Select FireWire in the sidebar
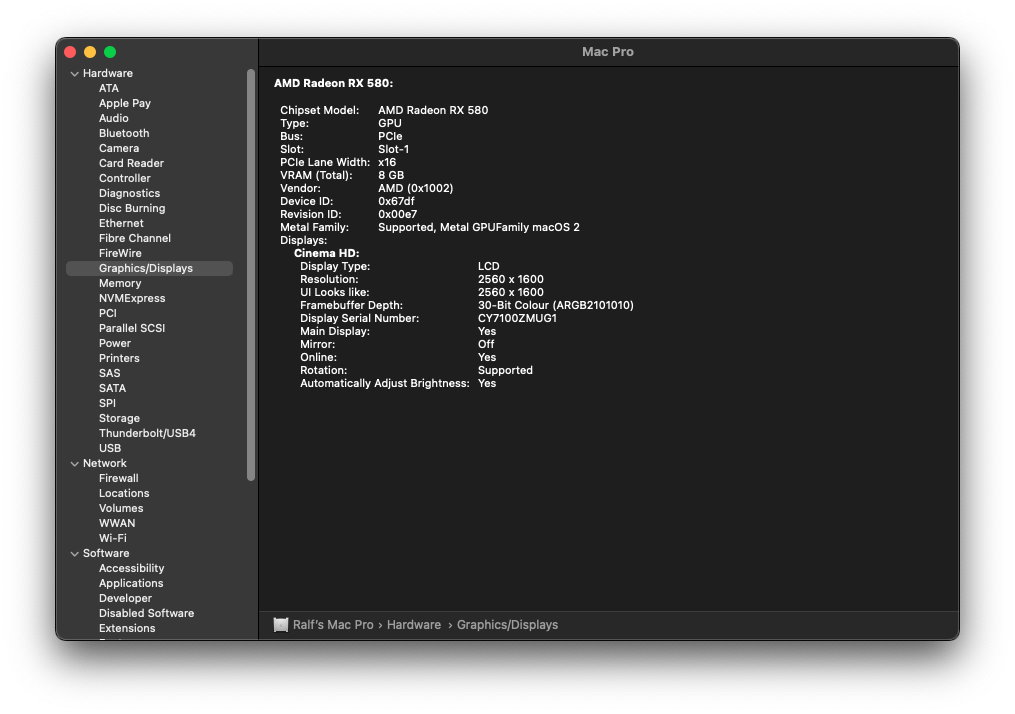The width and height of the screenshot is (1015, 714). click(x=120, y=252)
